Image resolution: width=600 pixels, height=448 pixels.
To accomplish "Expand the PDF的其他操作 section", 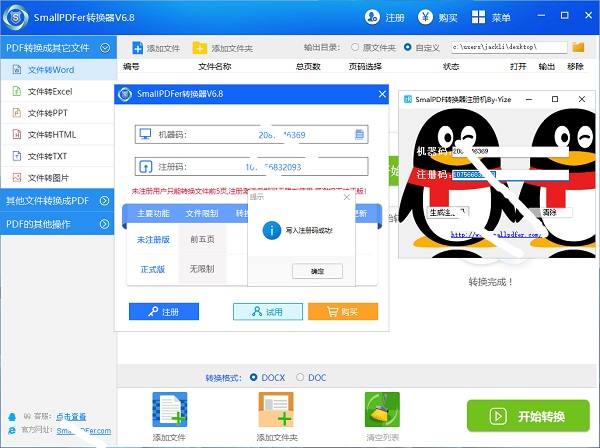I will point(104,224).
